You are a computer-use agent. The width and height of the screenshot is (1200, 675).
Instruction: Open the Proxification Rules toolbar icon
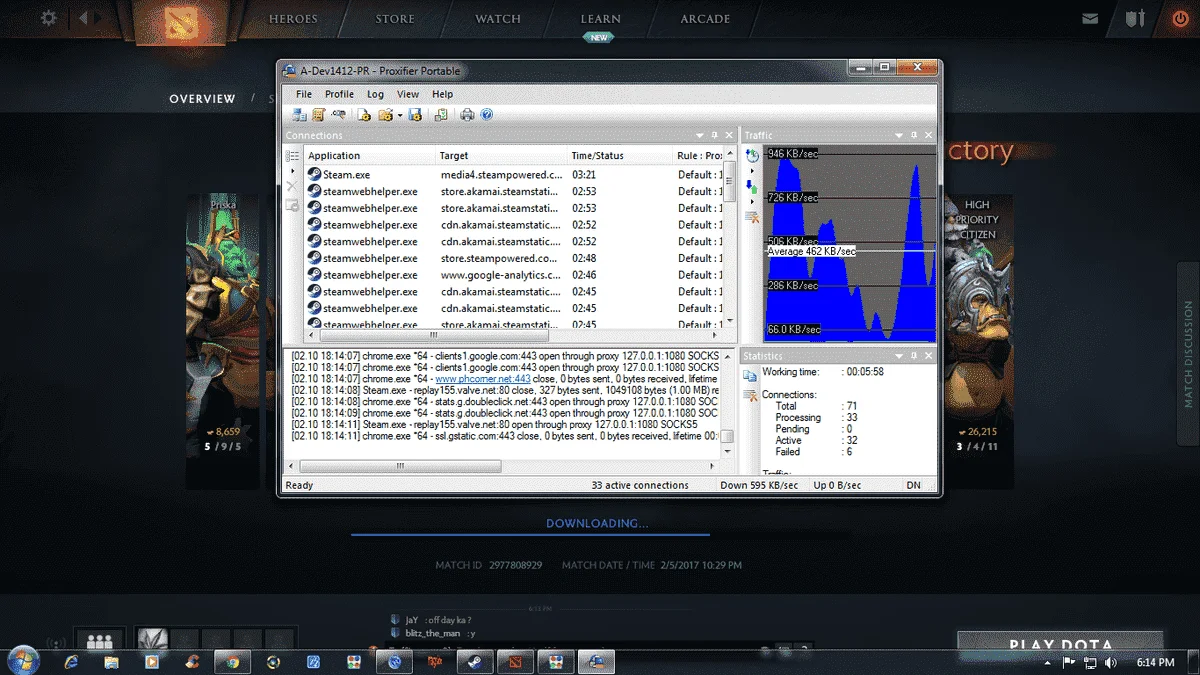tap(319, 114)
